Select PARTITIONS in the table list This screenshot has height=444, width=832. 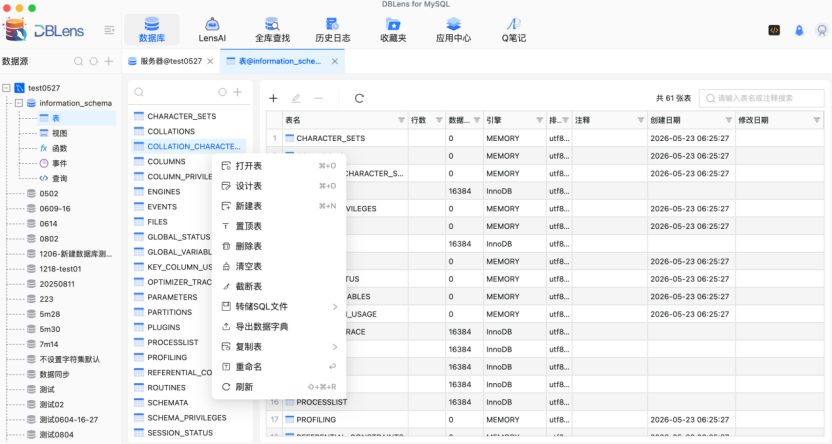tap(170, 312)
